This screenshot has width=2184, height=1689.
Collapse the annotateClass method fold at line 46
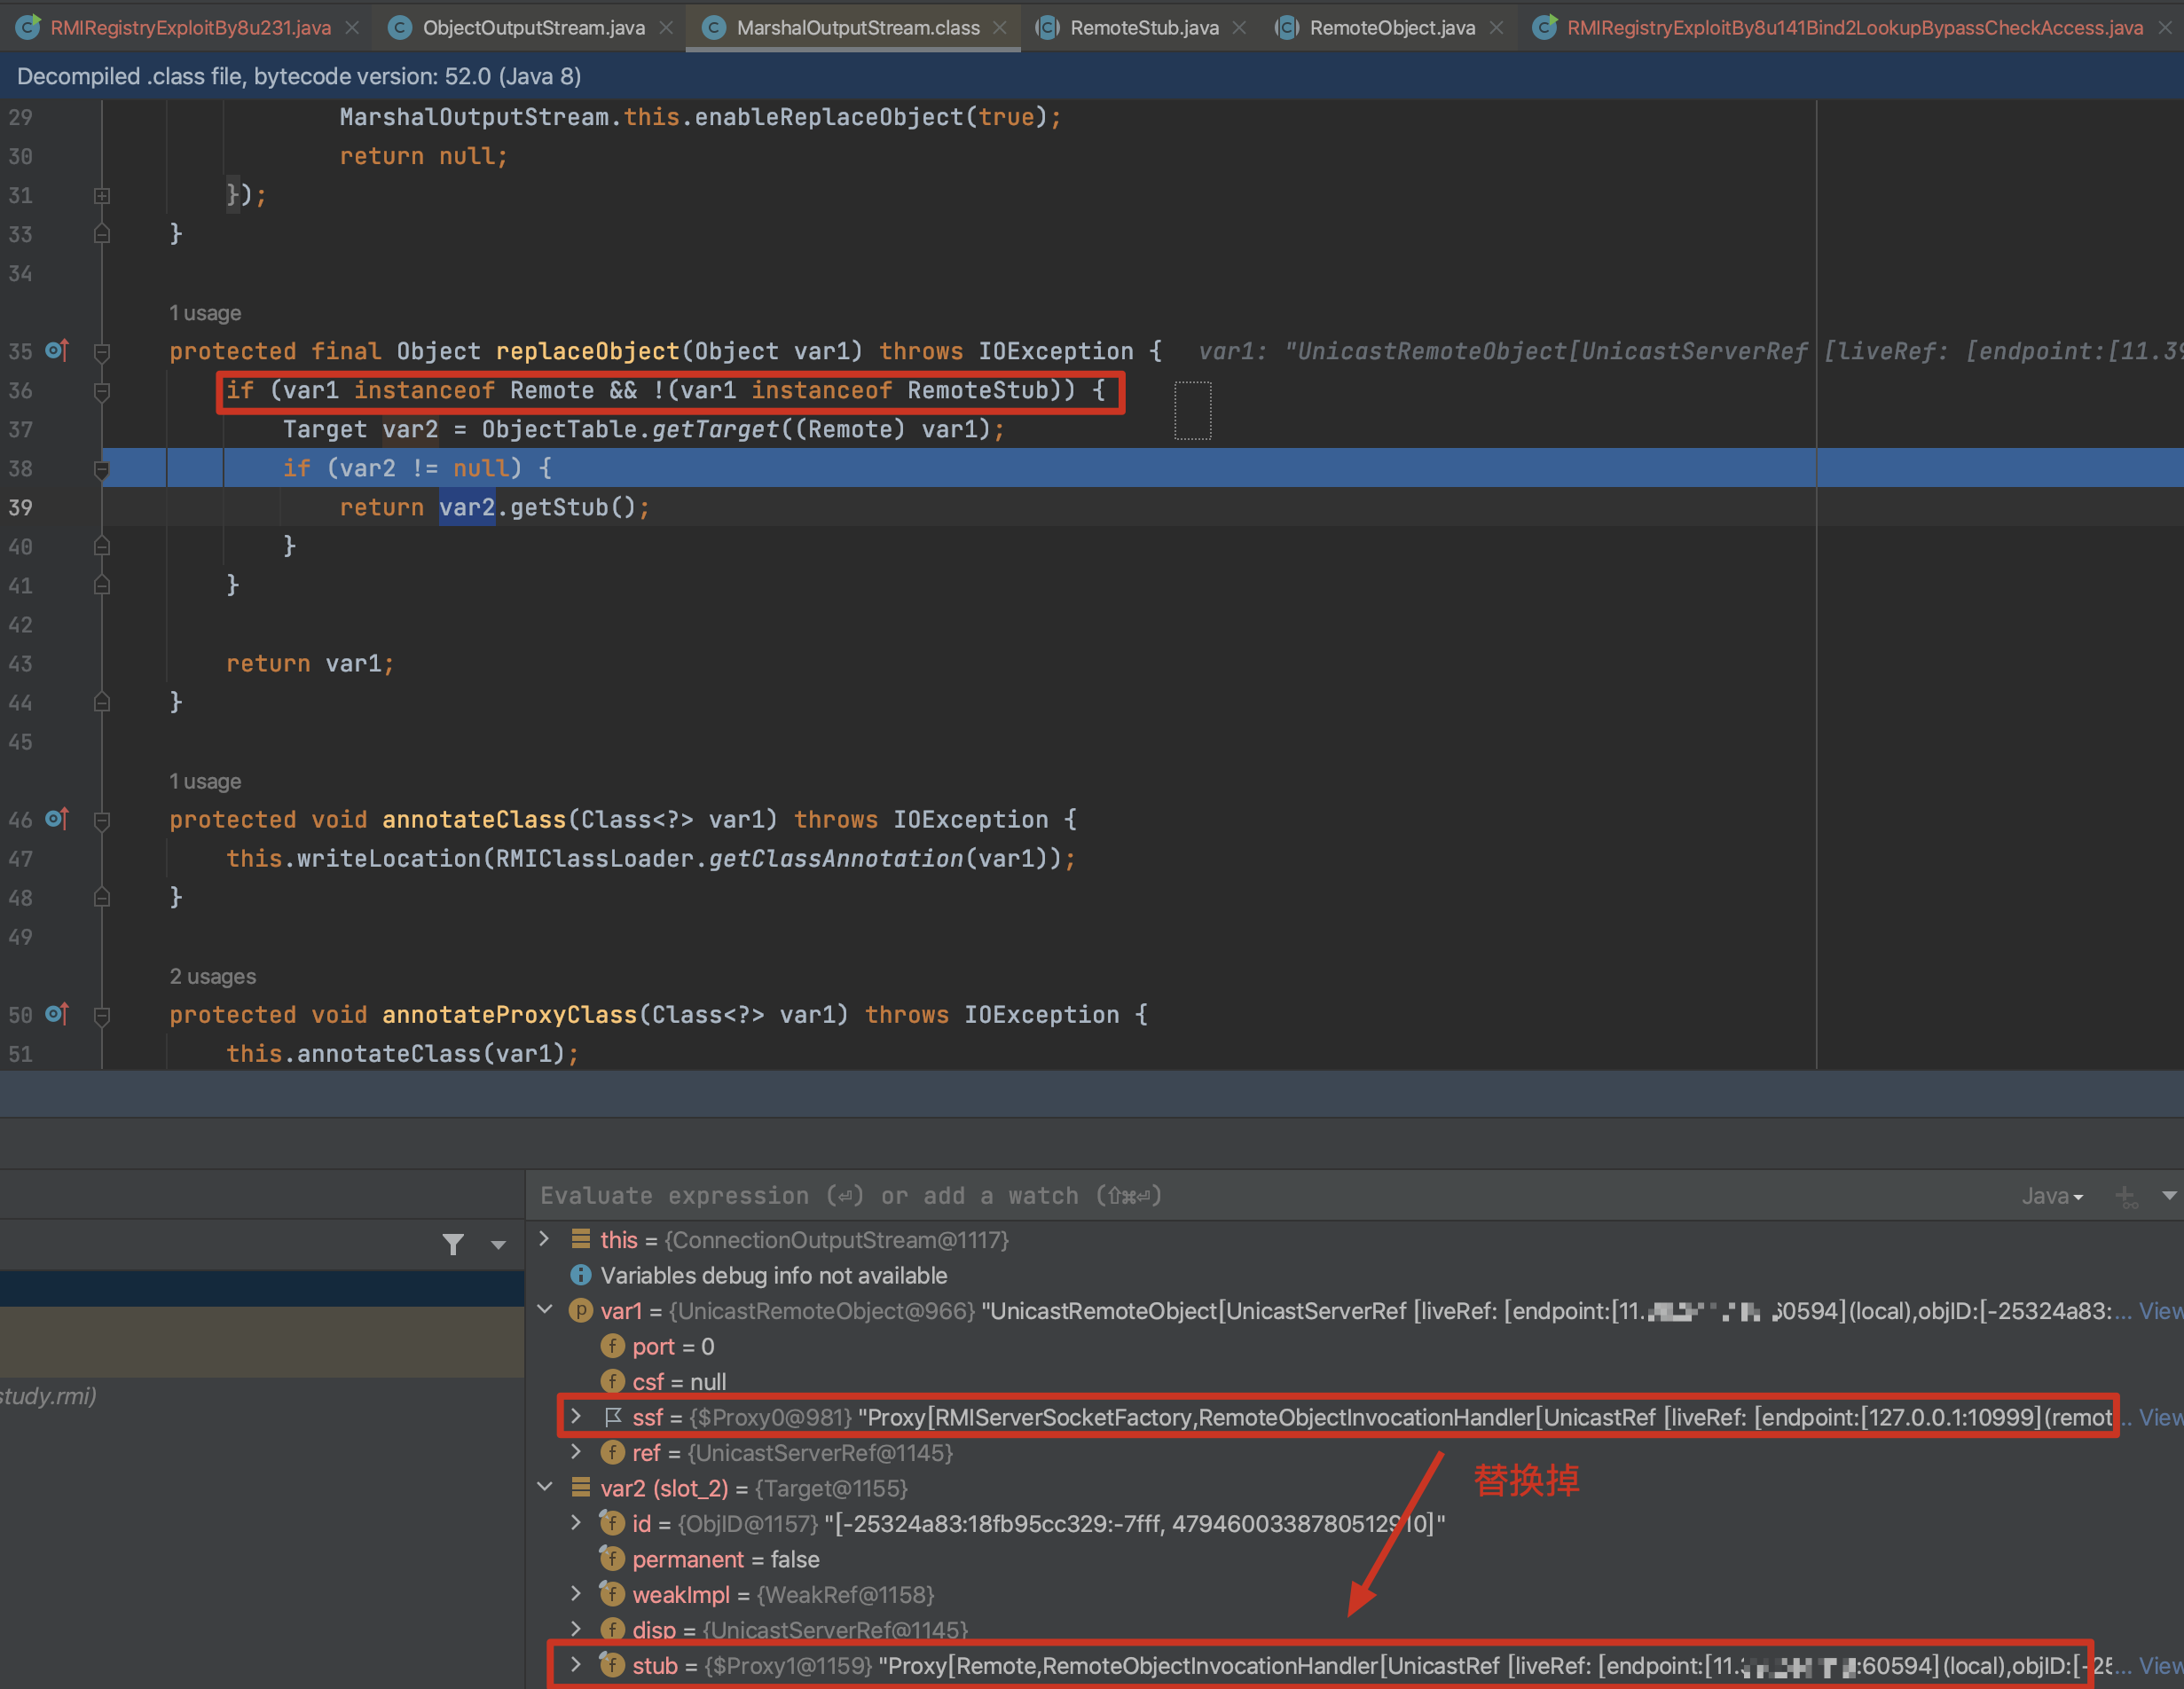click(x=102, y=821)
